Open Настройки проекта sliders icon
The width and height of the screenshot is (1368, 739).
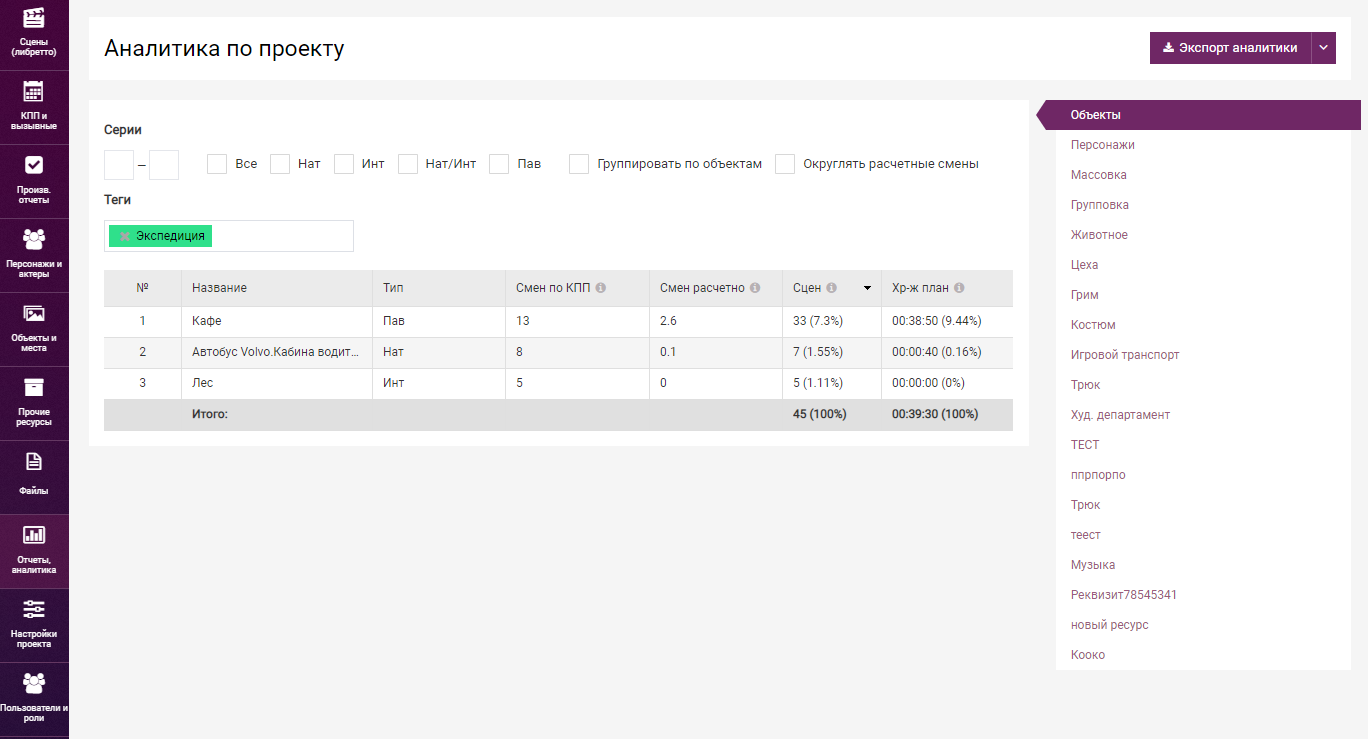click(34, 609)
